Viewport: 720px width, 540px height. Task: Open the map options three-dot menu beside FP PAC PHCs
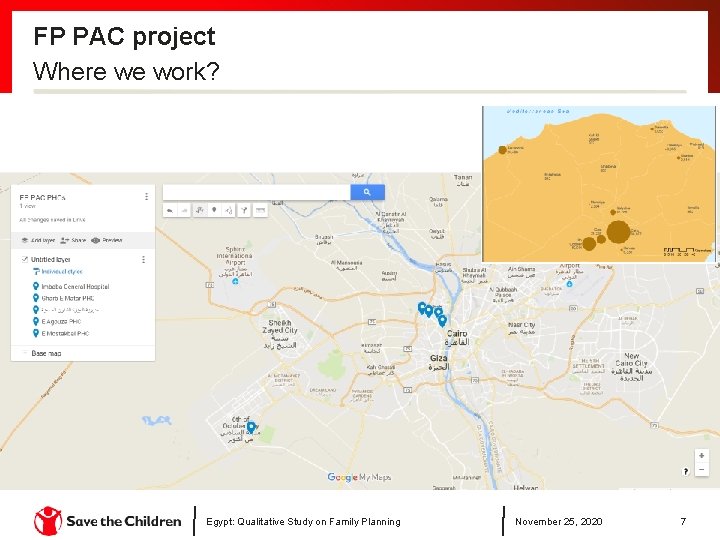click(146, 197)
